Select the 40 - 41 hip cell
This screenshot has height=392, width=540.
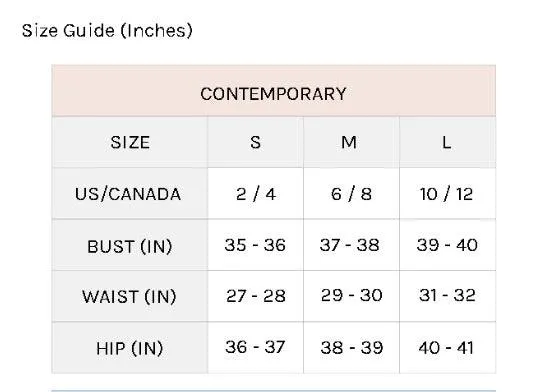447,348
